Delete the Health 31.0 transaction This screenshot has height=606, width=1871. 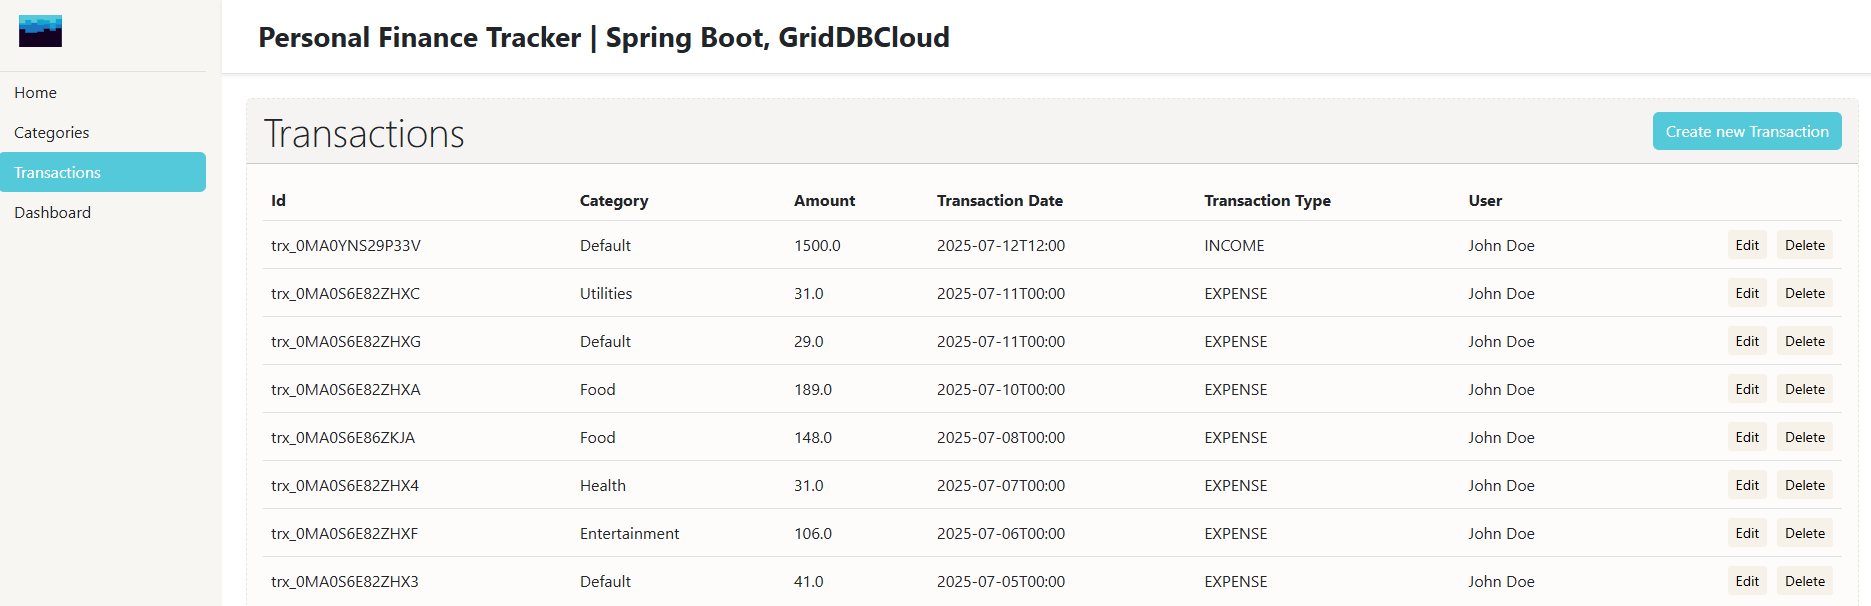tap(1804, 485)
